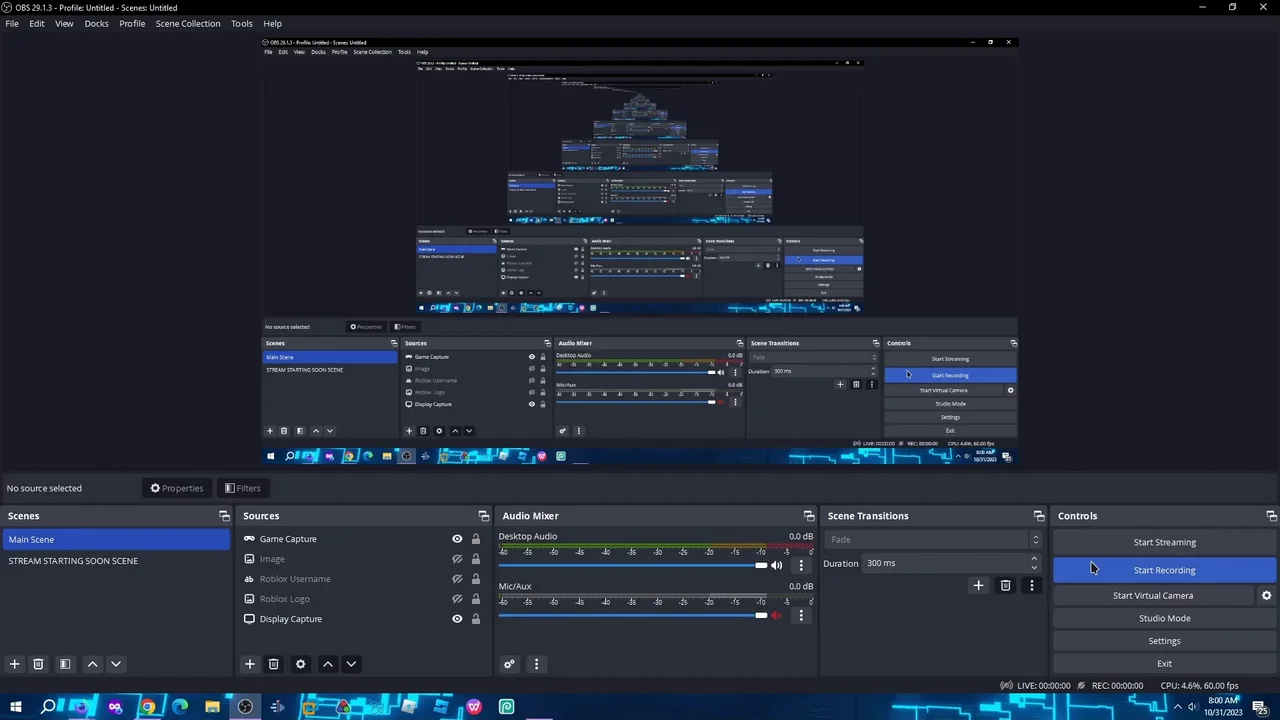The width and height of the screenshot is (1280, 720).
Task: Hide the Game Capture source
Action: pos(457,539)
